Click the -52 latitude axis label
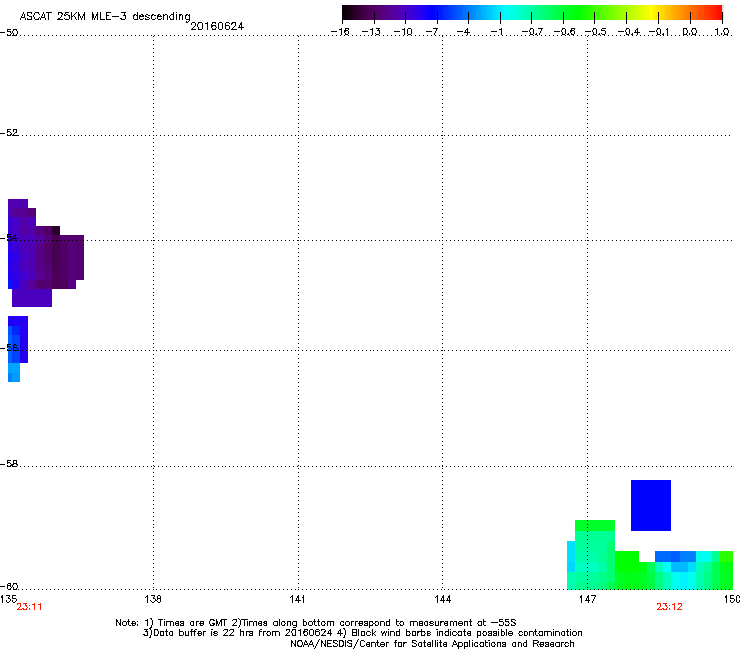Screen dimensions: 740x650 pos(9,133)
